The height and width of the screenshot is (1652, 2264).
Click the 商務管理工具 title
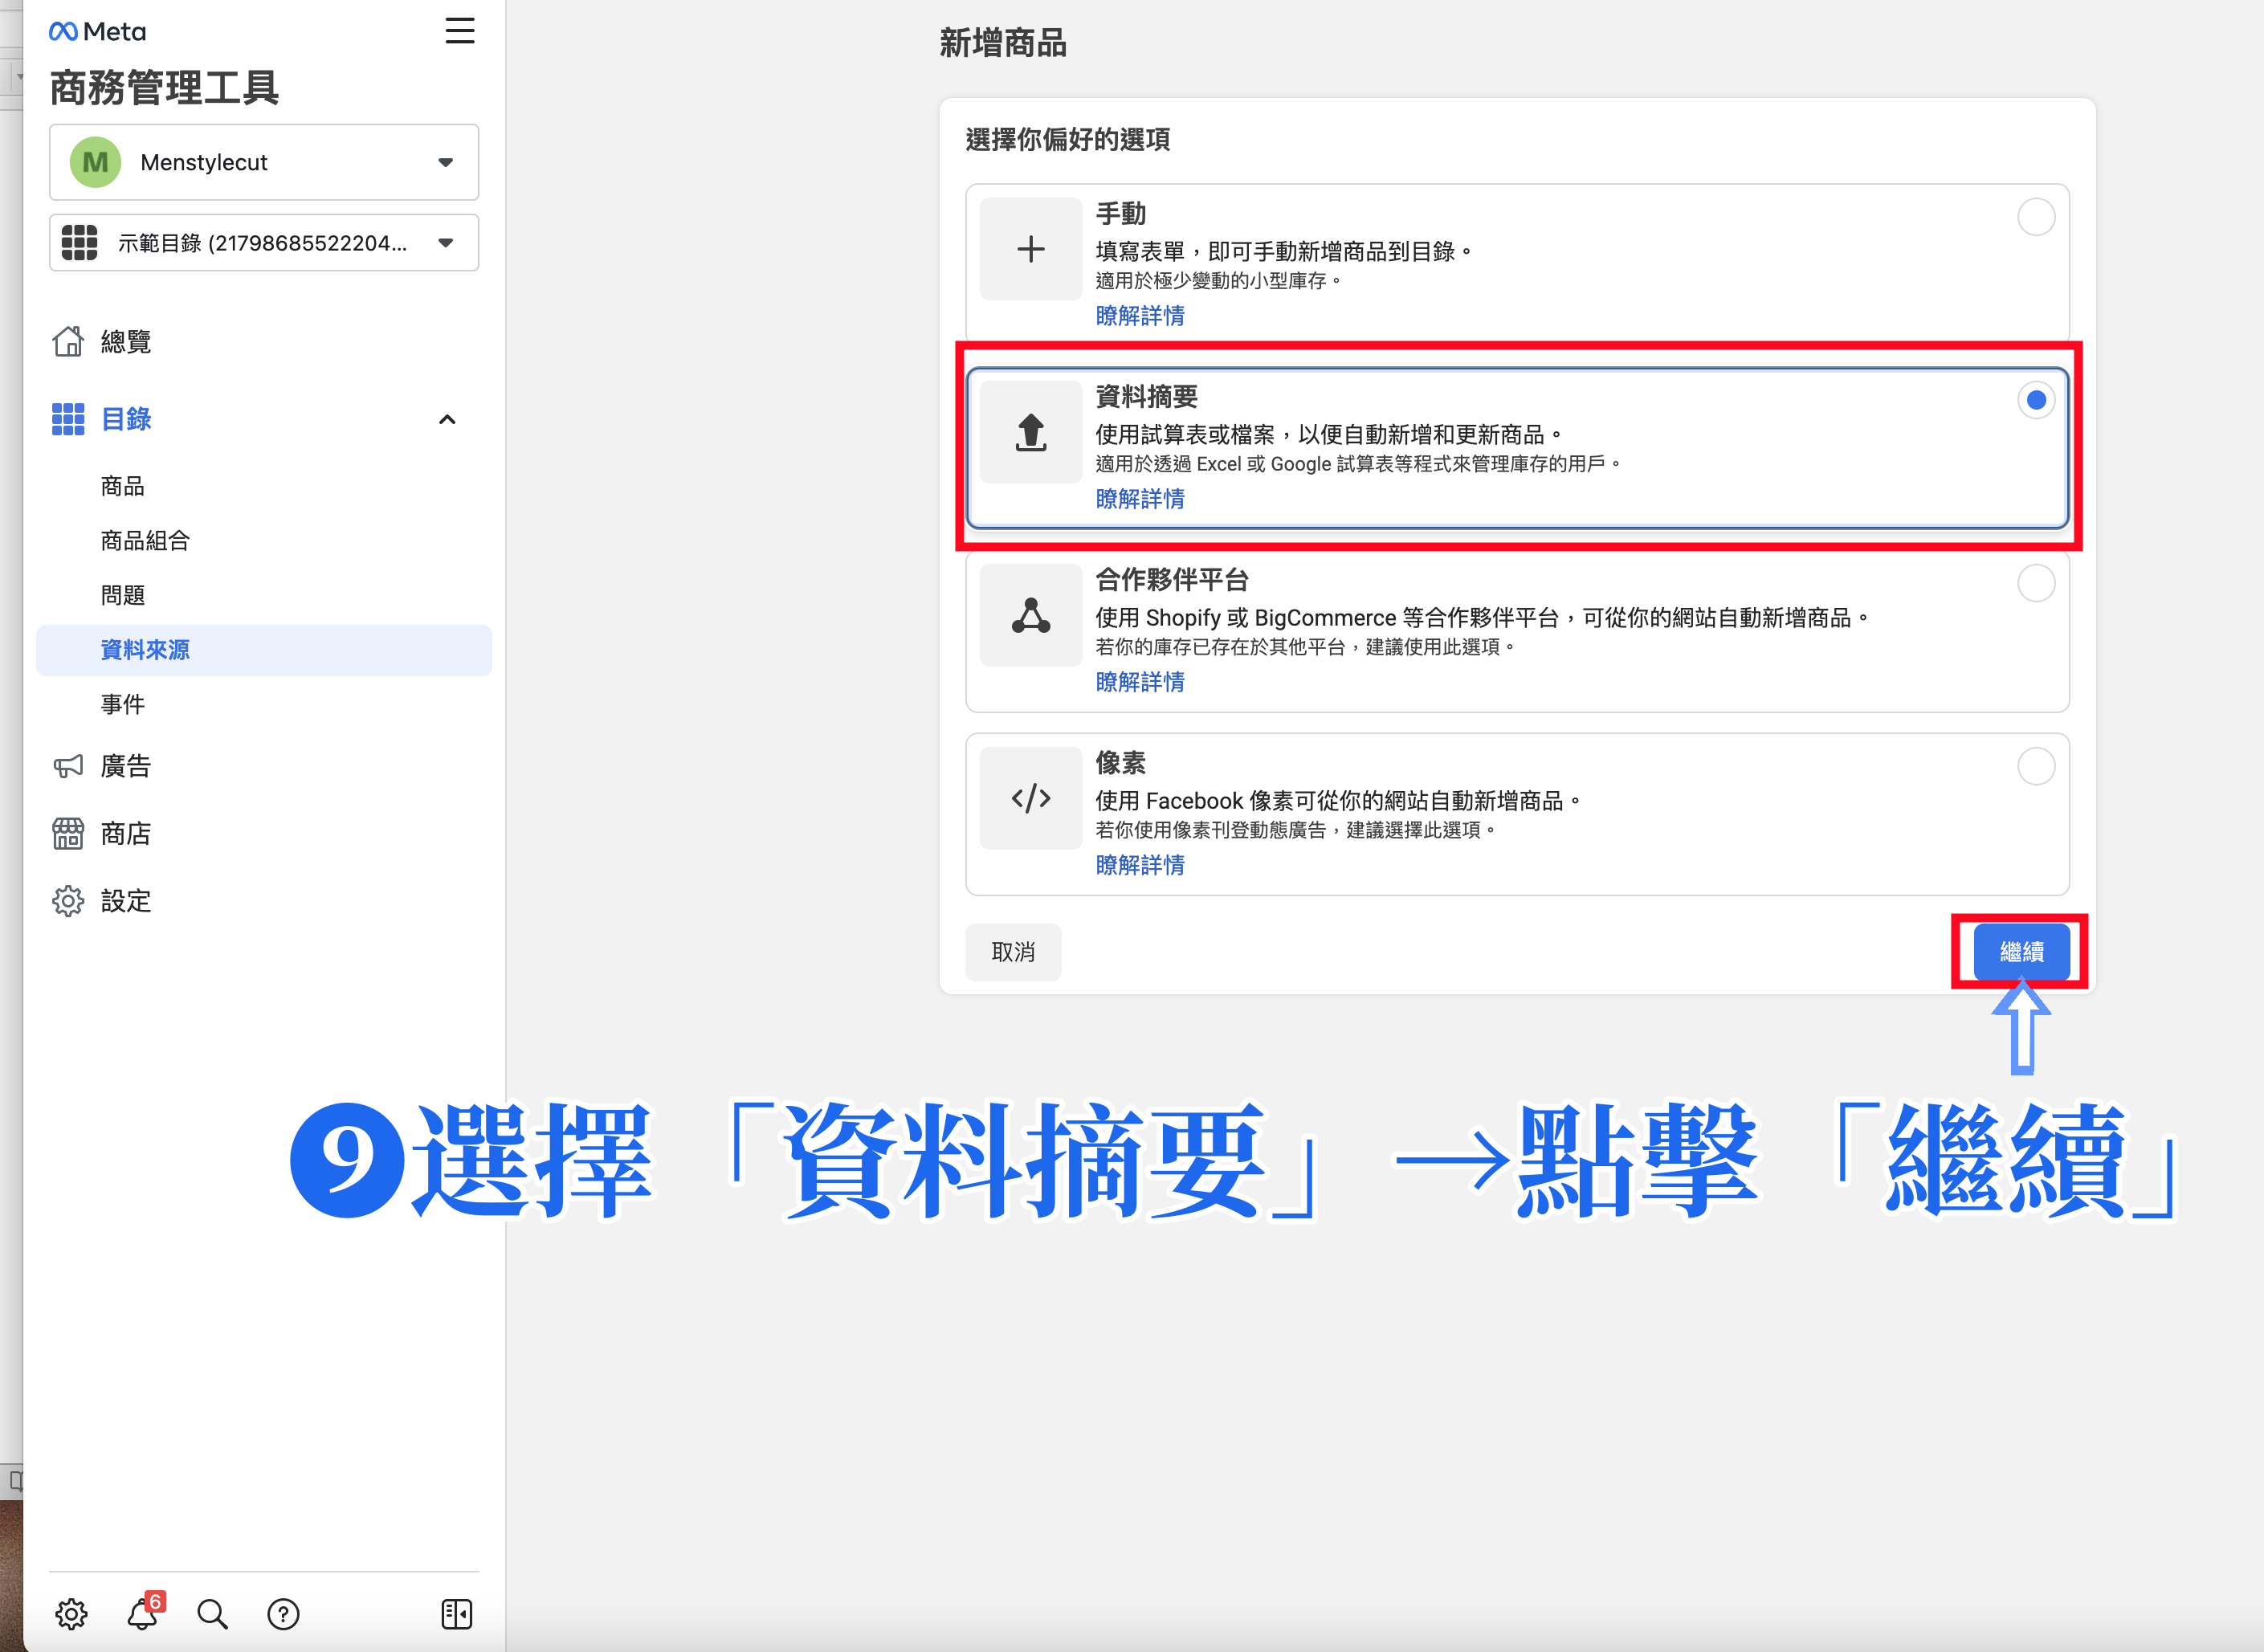pos(164,88)
